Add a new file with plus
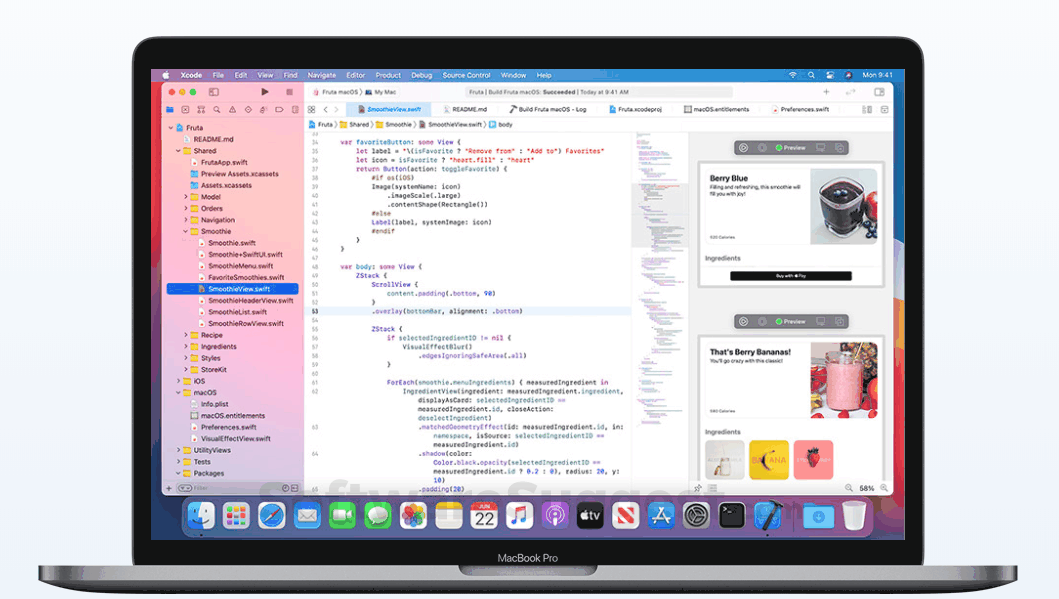Screen dimensions: 1059x599 (169, 488)
